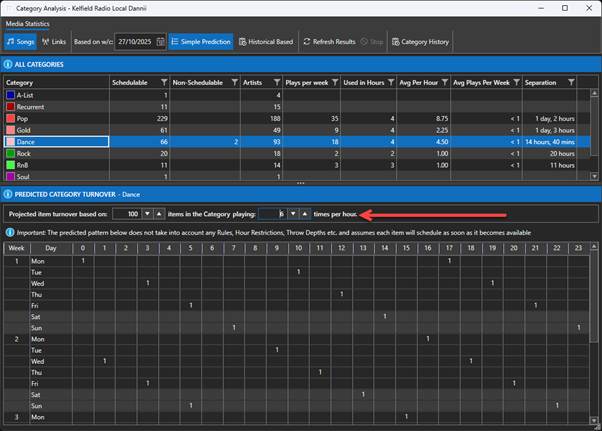The image size is (602, 431).
Task: Click the hour 23 column header
Action: (x=578, y=248)
